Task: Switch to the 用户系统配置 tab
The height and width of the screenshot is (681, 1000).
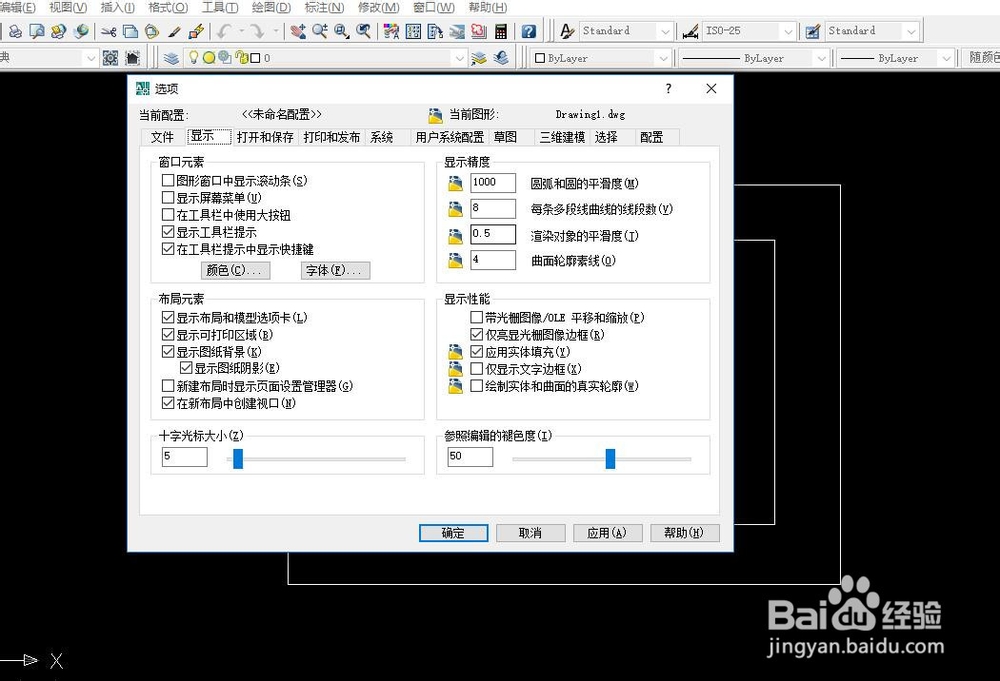Action: coord(450,137)
